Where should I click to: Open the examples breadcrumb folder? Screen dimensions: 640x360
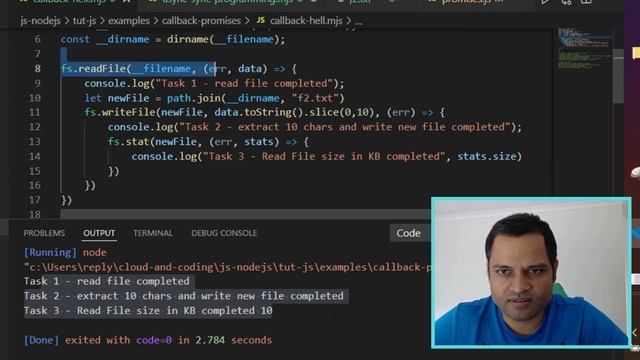[129, 21]
